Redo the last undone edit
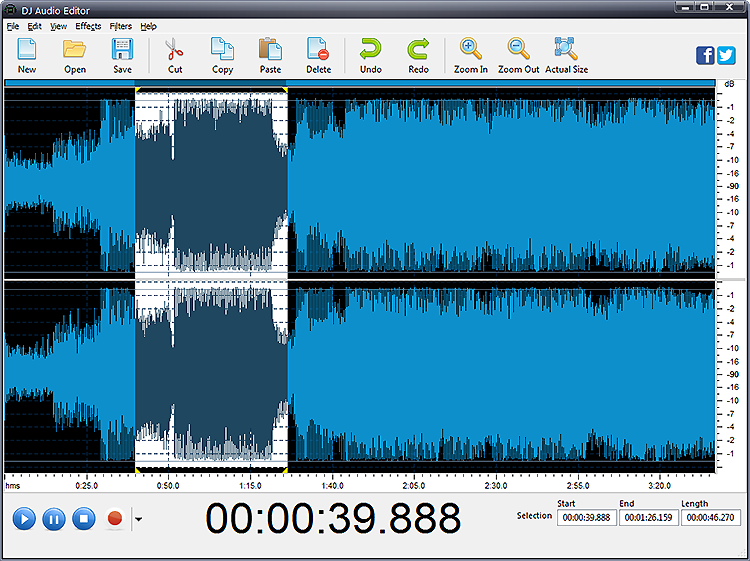This screenshot has width=750, height=561. 419,56
